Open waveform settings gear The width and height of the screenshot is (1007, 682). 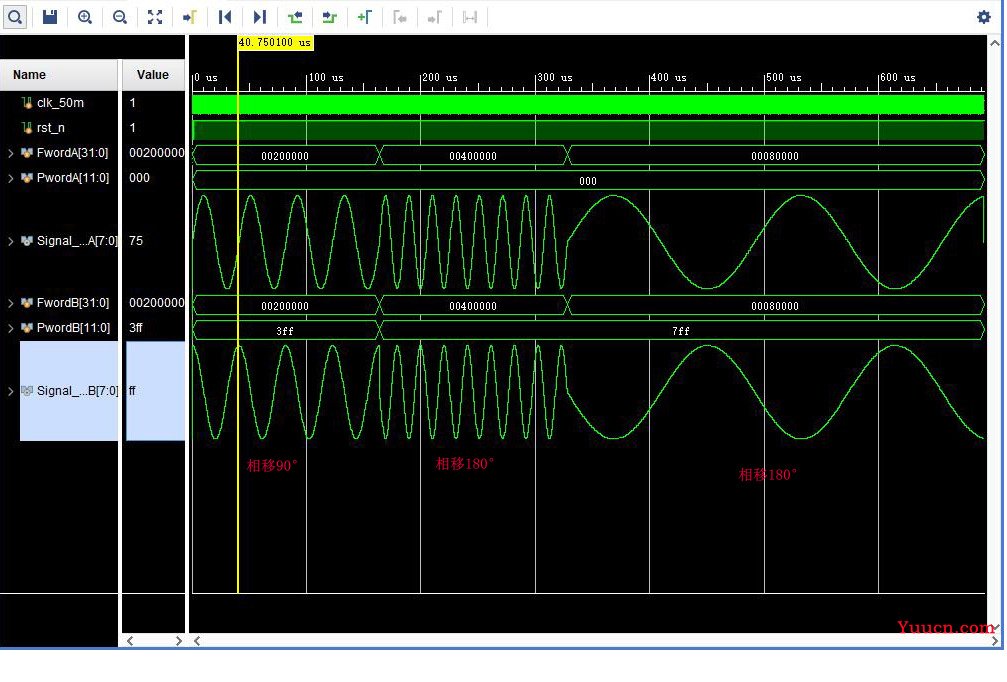984,17
